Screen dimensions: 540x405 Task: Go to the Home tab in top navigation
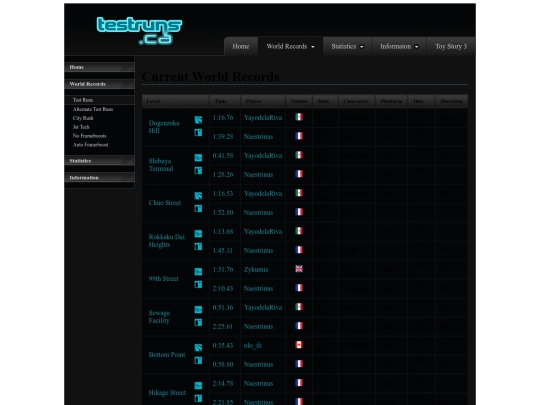(x=241, y=46)
